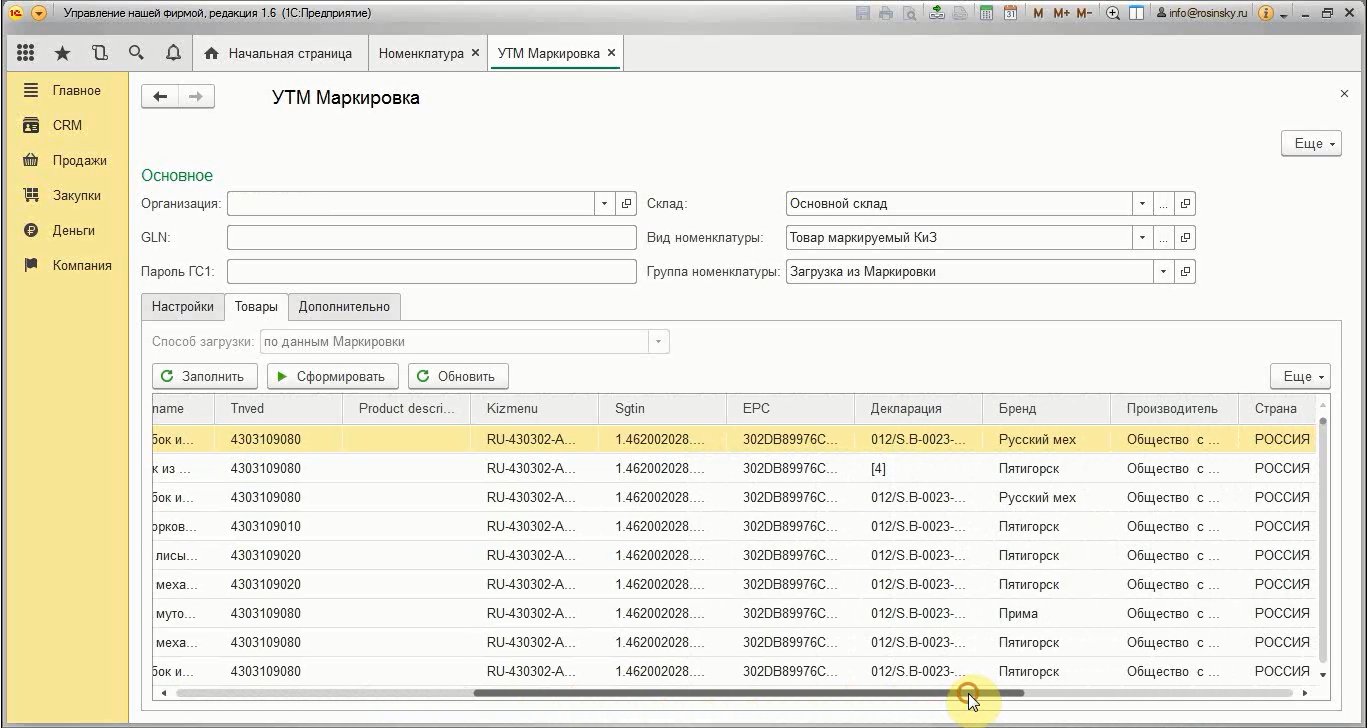
Task: Click into the GLN input field
Action: (x=431, y=238)
